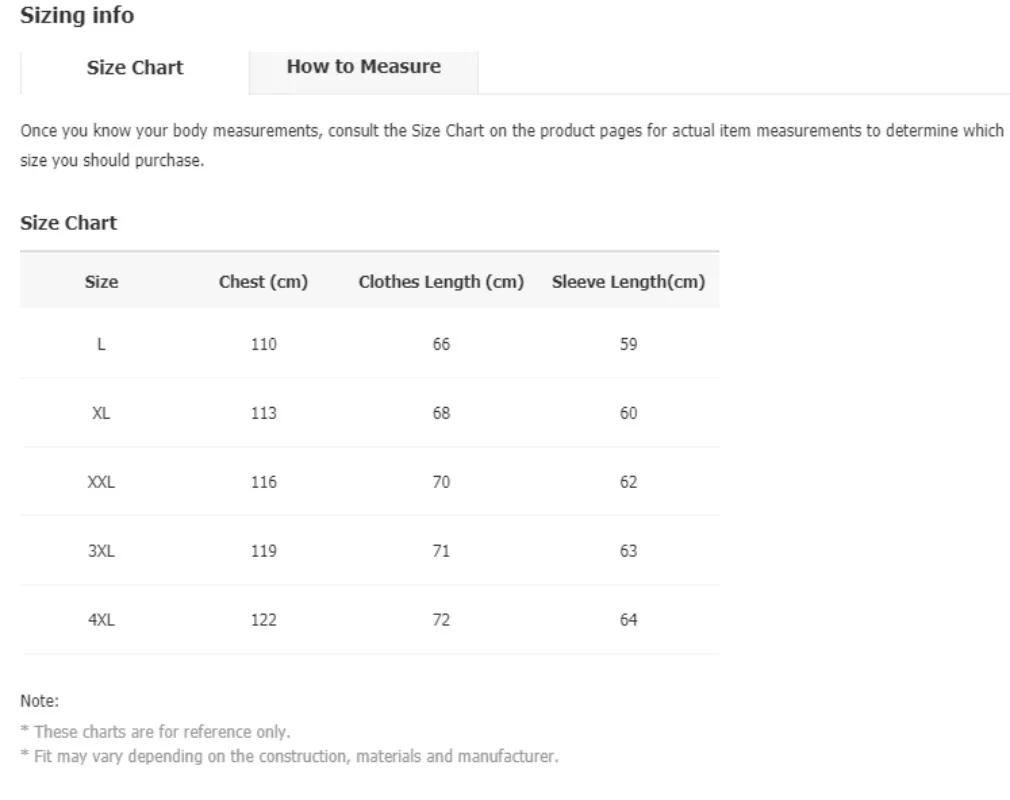Select the Sleeve Length(cm) column header
The width and height of the screenshot is (1010, 800).
627,281
